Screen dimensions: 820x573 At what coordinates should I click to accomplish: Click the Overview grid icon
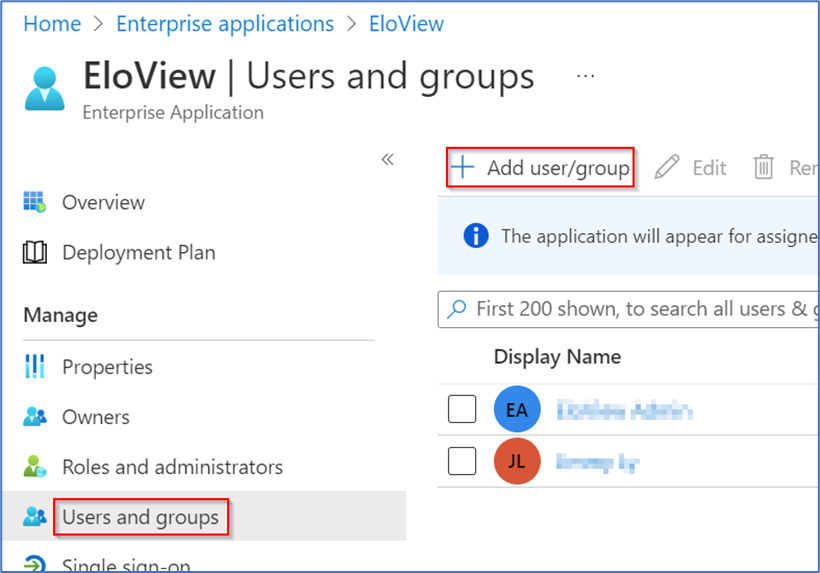(x=35, y=202)
